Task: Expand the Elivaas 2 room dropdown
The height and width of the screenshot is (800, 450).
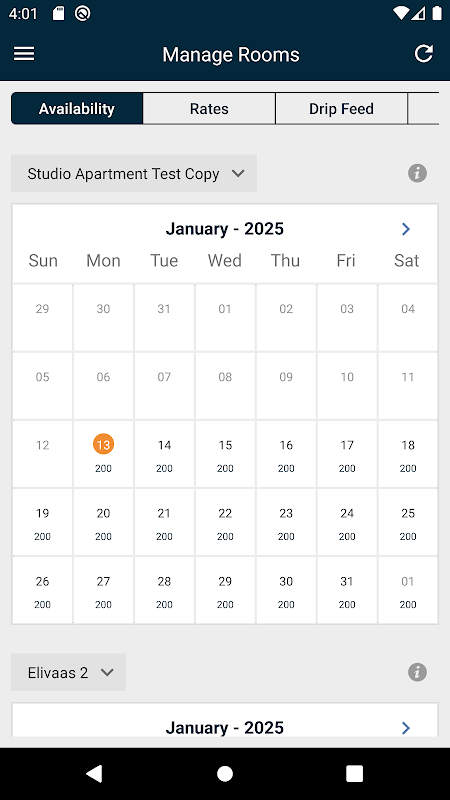Action: 68,672
